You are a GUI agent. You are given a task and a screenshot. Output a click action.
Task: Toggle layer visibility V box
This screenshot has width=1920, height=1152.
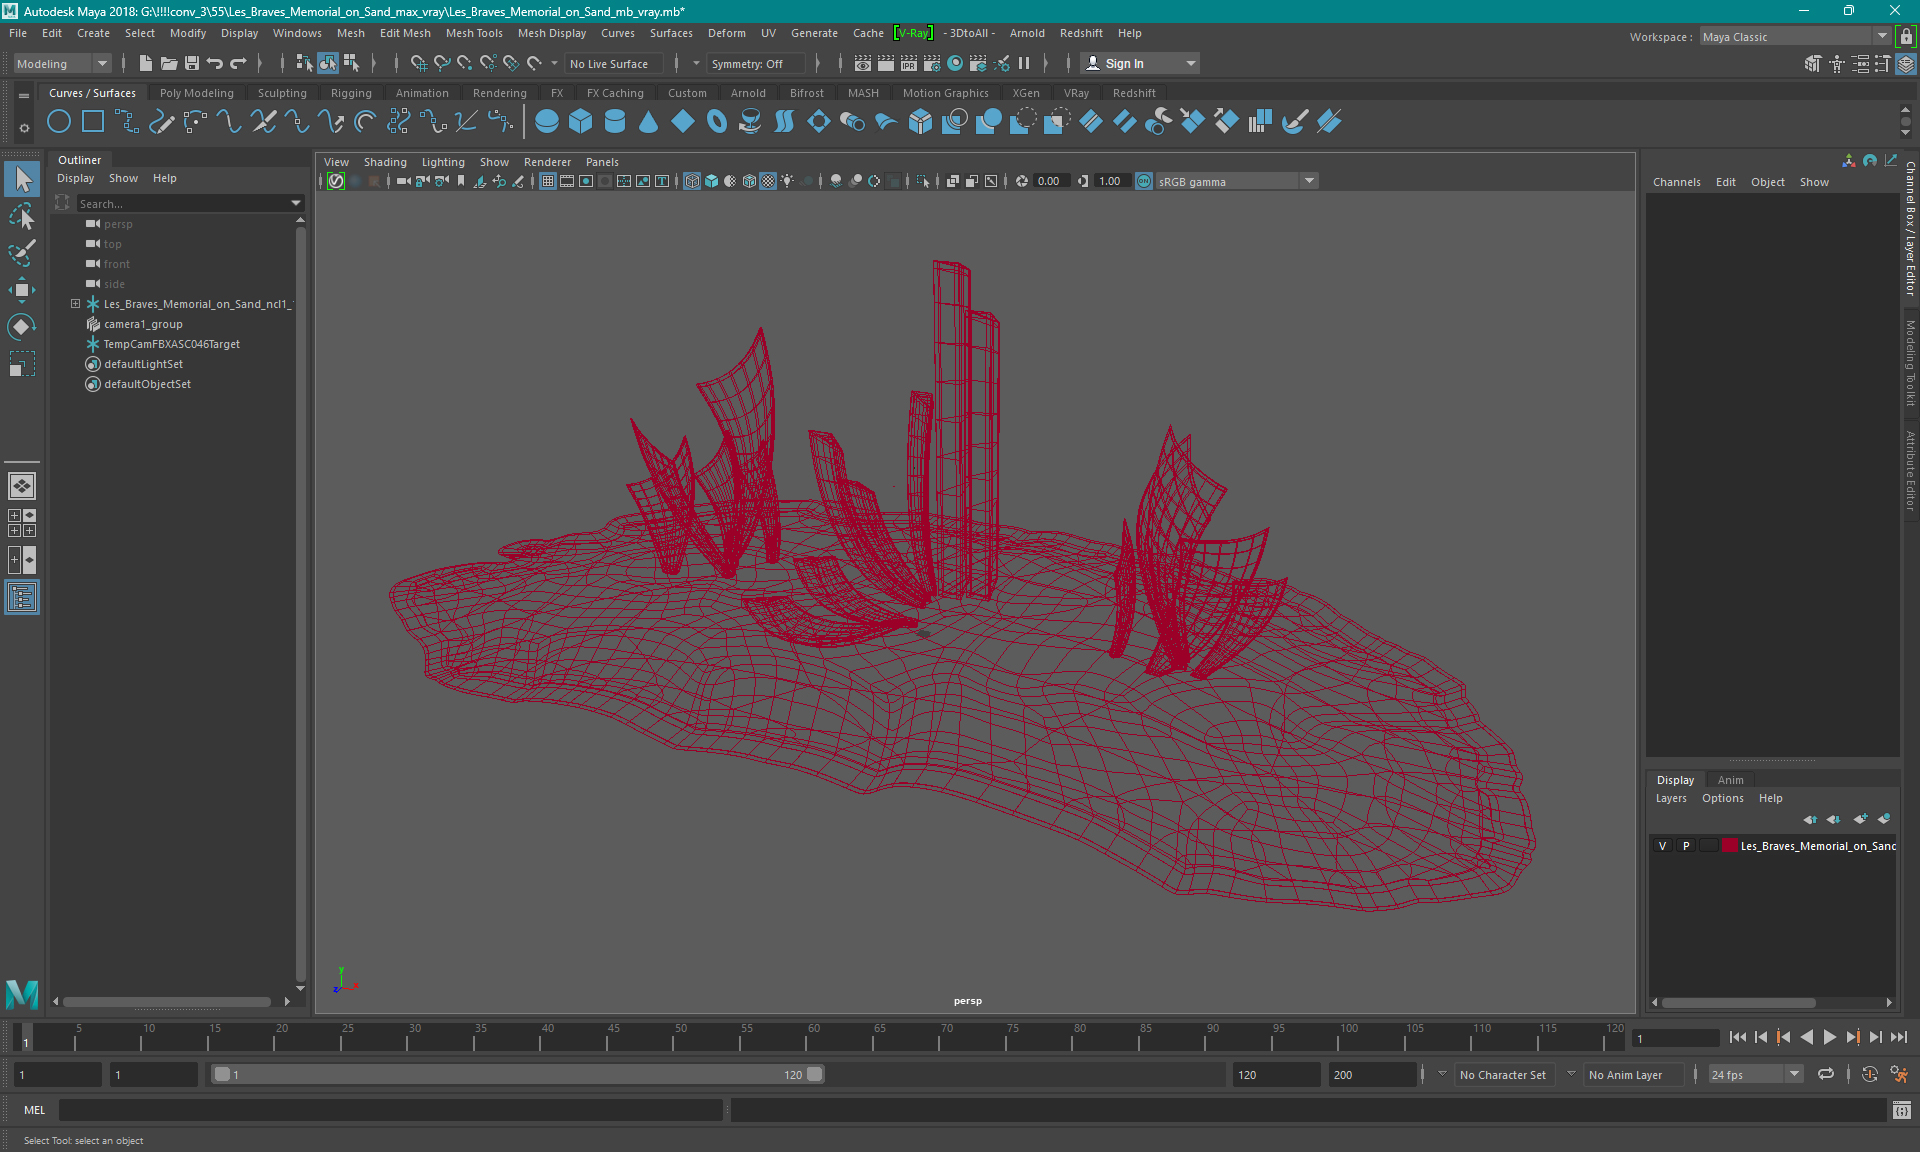pyautogui.click(x=1663, y=846)
